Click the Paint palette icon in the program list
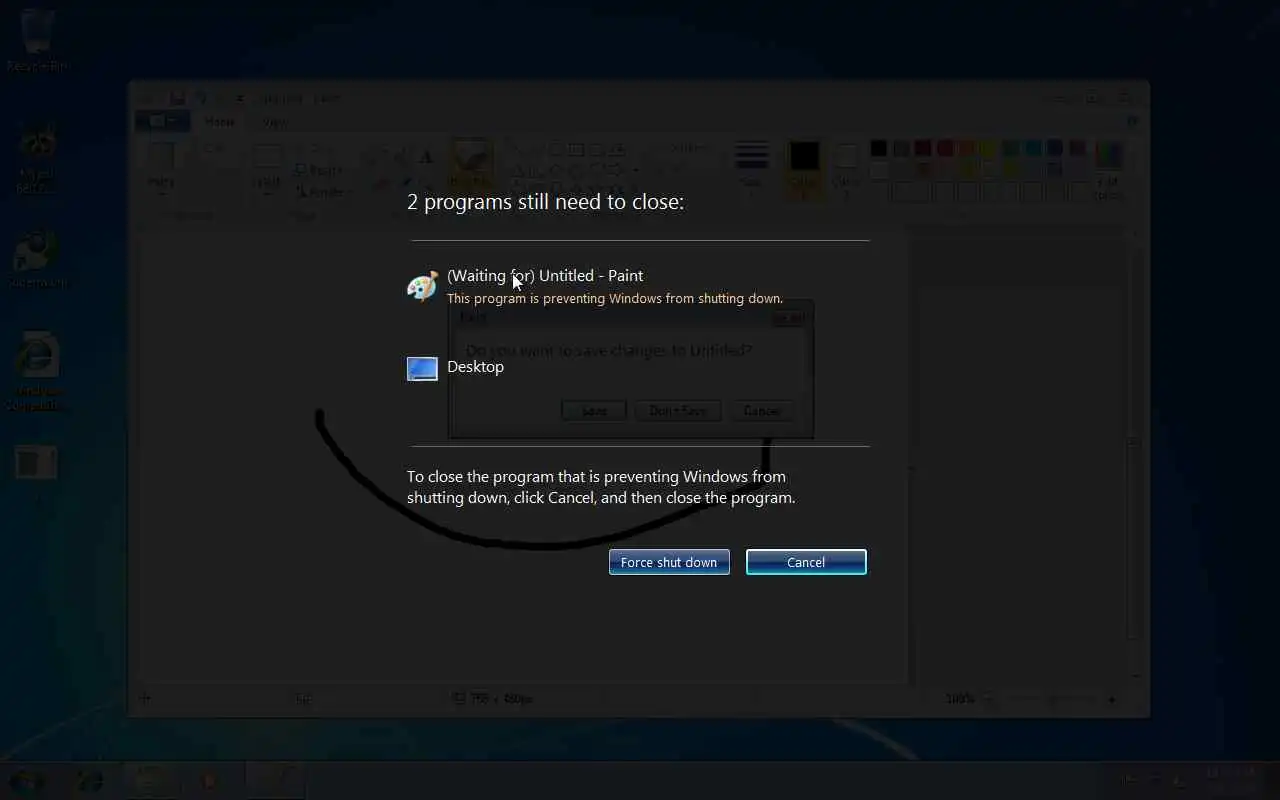Screen dimensions: 1280x800 click(x=422, y=286)
